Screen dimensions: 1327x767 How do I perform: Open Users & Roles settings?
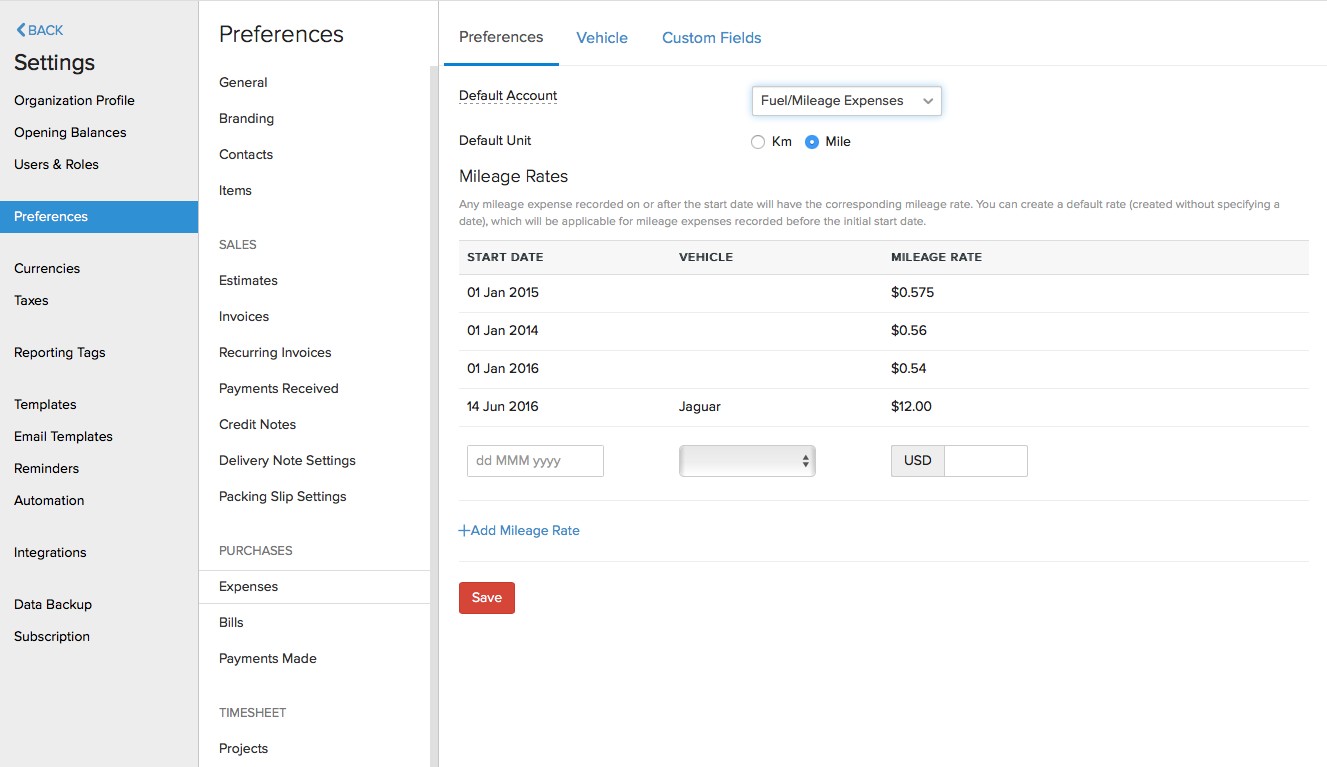[56, 165]
